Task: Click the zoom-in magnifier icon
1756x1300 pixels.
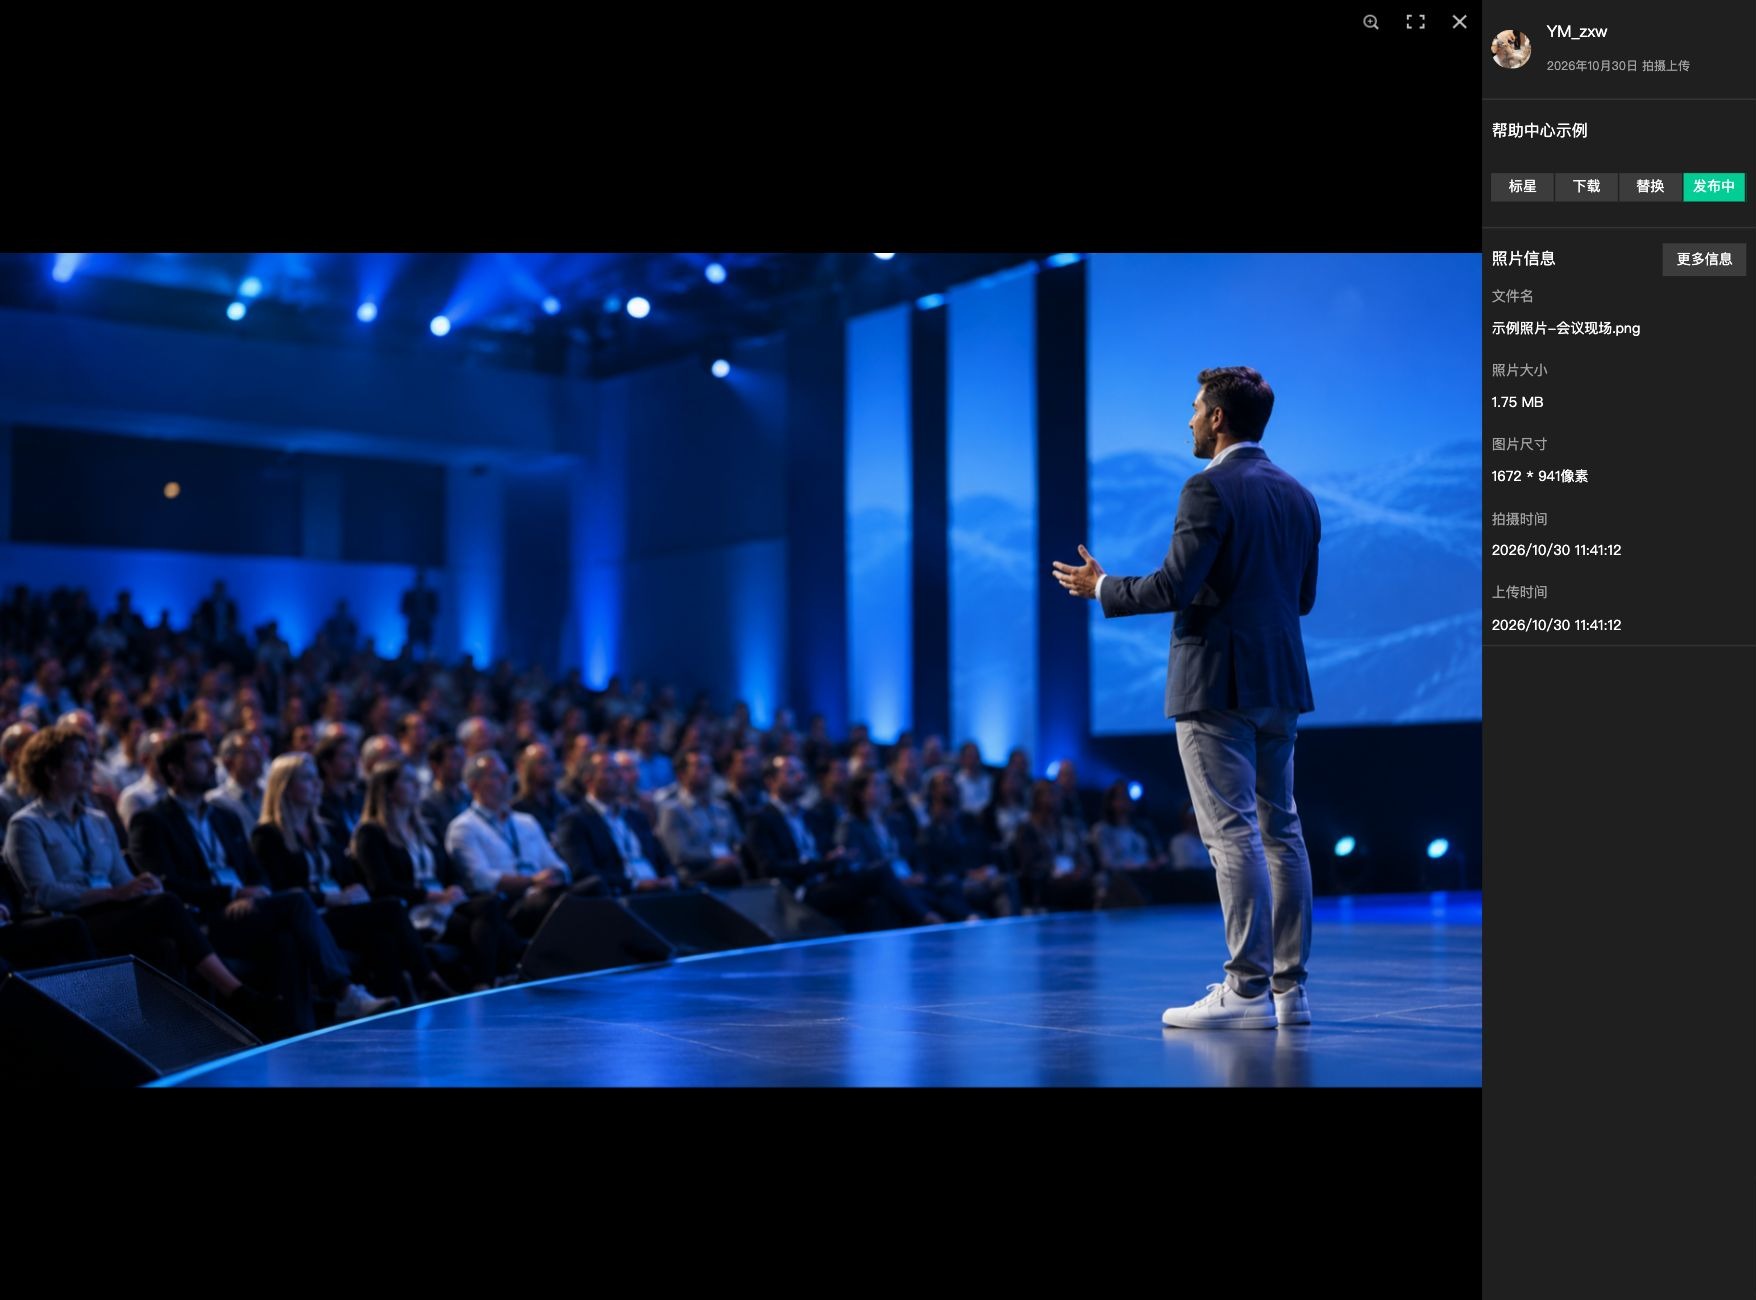Action: point(1371,22)
